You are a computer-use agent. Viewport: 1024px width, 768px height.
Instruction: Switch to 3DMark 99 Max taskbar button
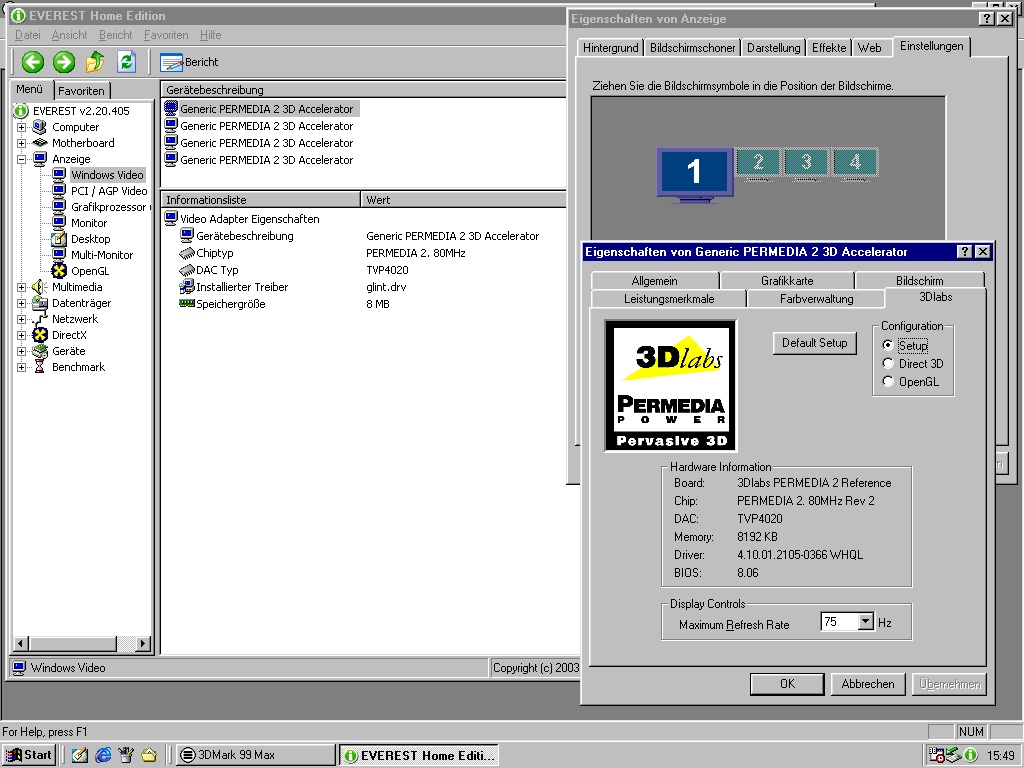coord(255,755)
